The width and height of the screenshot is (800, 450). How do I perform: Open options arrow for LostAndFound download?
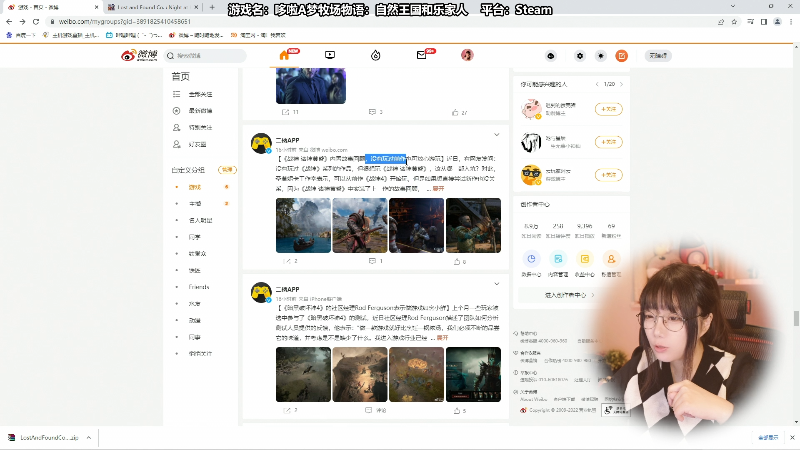tap(89, 438)
